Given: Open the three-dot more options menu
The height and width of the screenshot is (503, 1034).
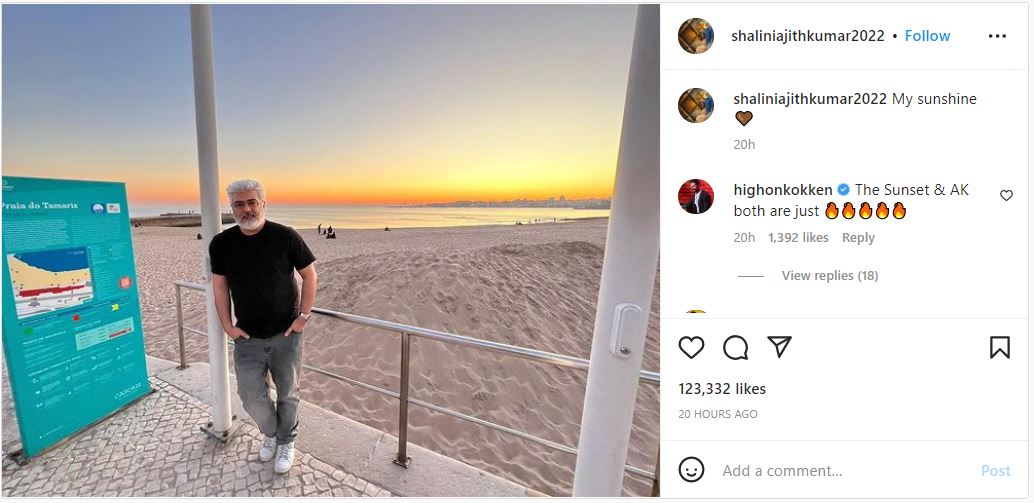Looking at the screenshot, I should [x=997, y=36].
